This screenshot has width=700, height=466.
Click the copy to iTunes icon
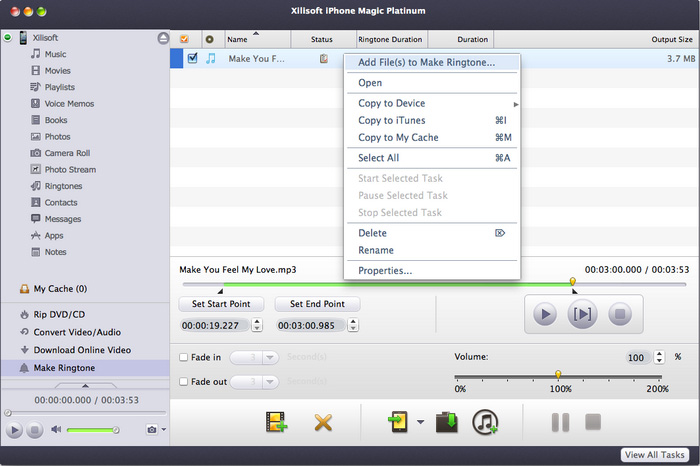coord(485,422)
